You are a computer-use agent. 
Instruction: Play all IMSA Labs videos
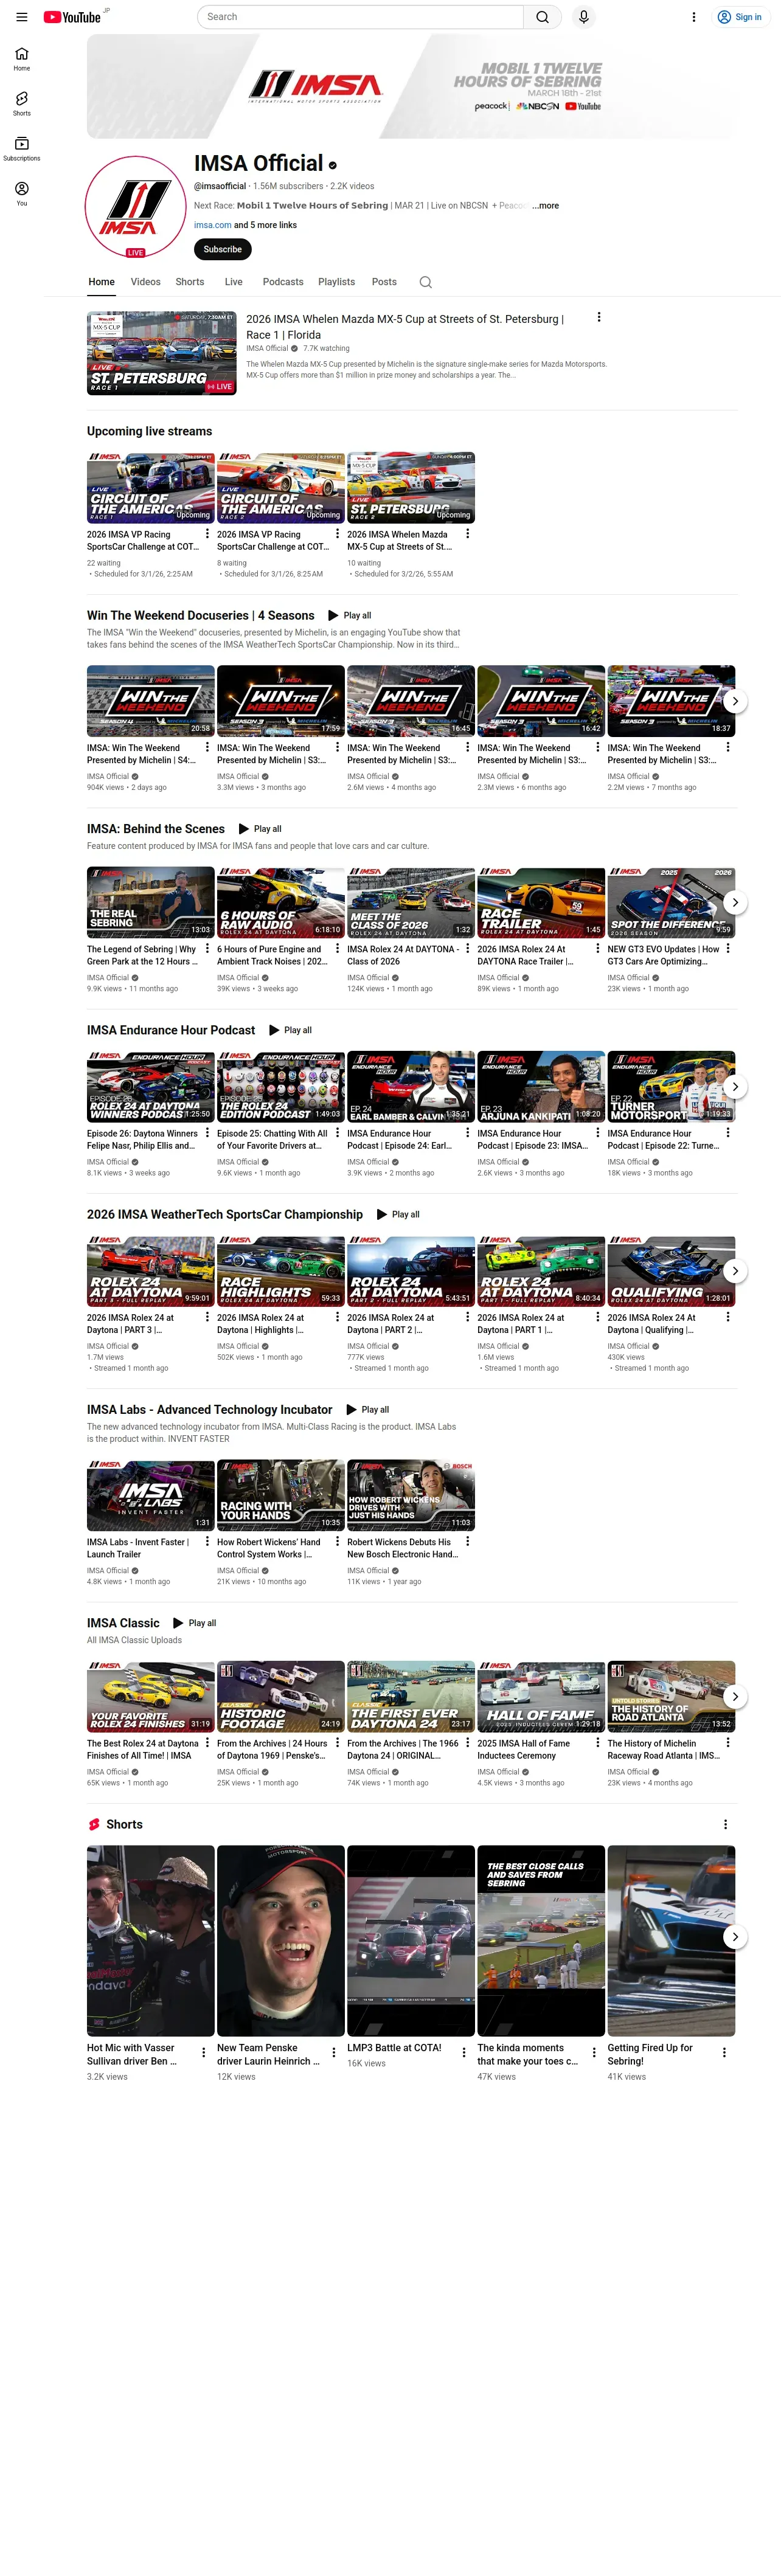[367, 1410]
